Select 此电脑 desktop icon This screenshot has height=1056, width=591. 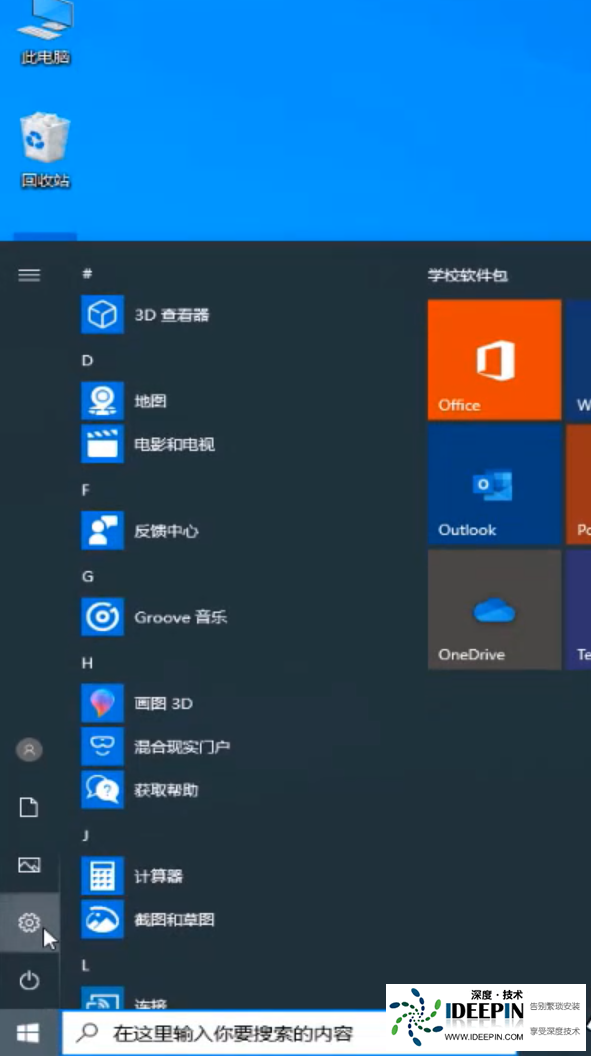[x=46, y=33]
